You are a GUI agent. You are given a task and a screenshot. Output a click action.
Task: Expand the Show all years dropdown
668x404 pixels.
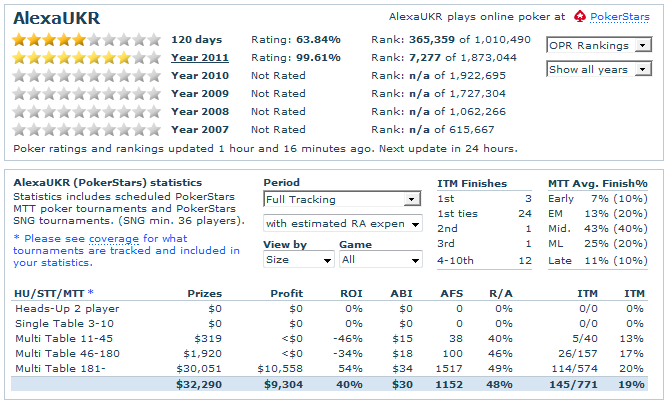(600, 69)
